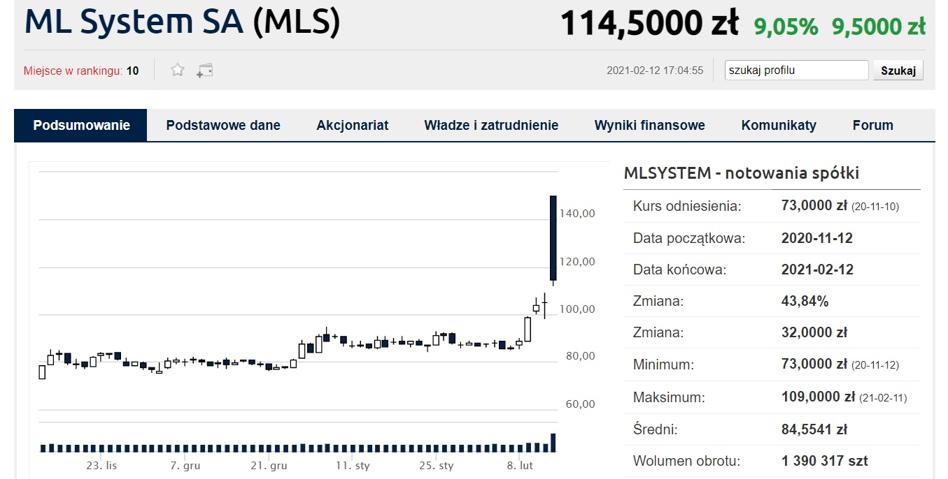Click the tallest volume bar
The image size is (948, 479).
pos(553,443)
